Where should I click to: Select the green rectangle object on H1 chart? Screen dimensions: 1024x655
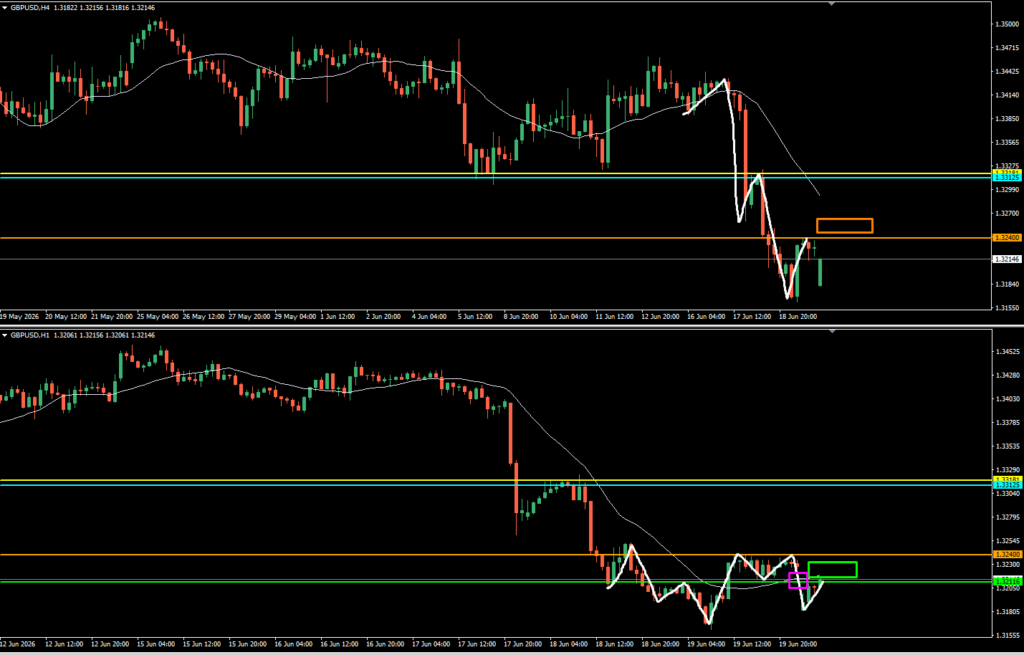(x=833, y=569)
